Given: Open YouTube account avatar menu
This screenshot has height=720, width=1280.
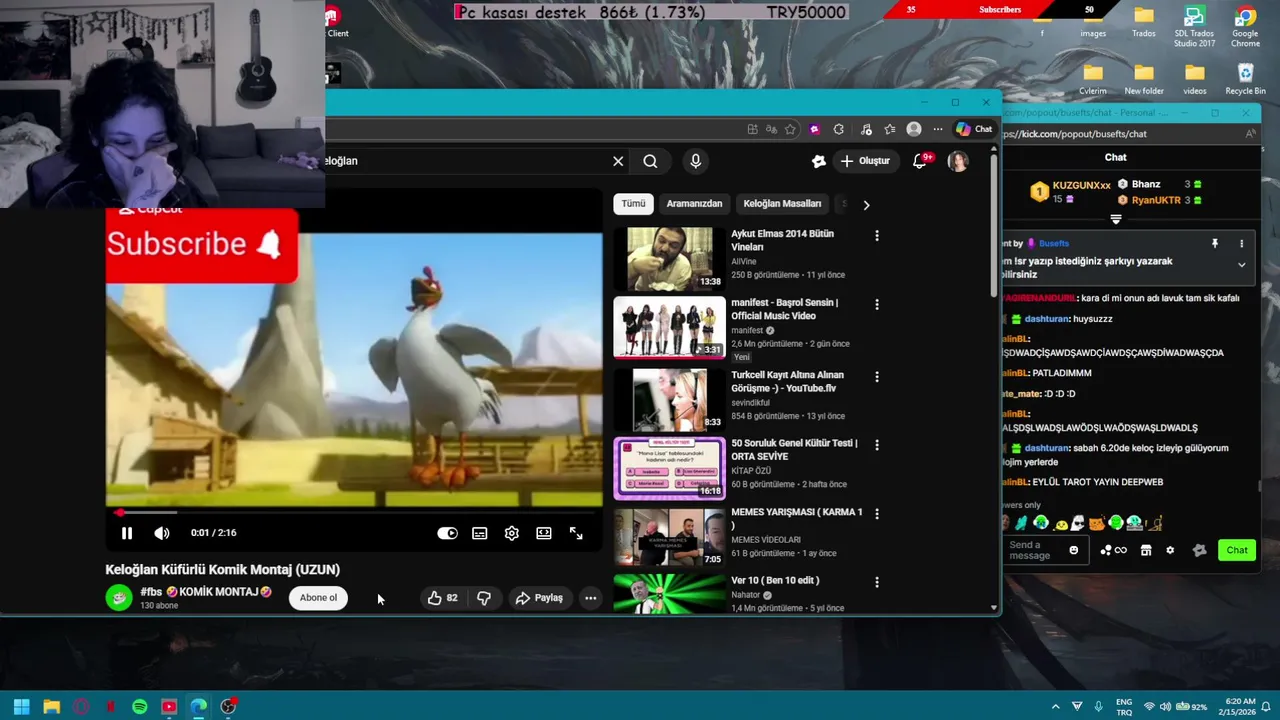Looking at the screenshot, I should [x=958, y=161].
